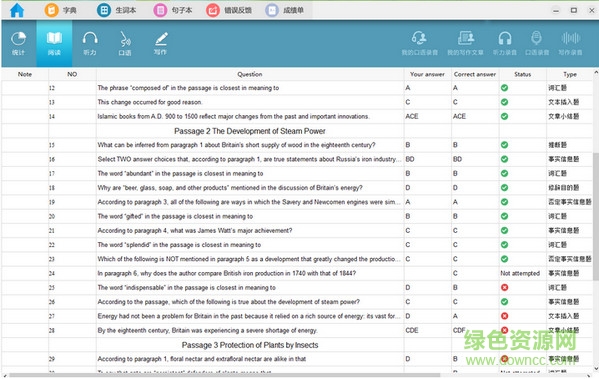The image size is (599, 379).
Task: Click the Passage 3 Protection of Plants heading
Action: (250, 345)
